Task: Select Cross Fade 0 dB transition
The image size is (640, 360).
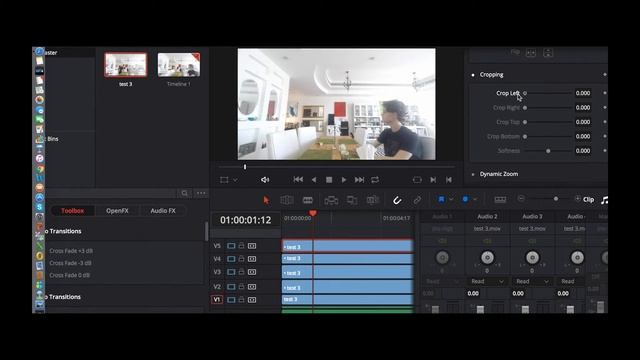Action: pos(69,275)
